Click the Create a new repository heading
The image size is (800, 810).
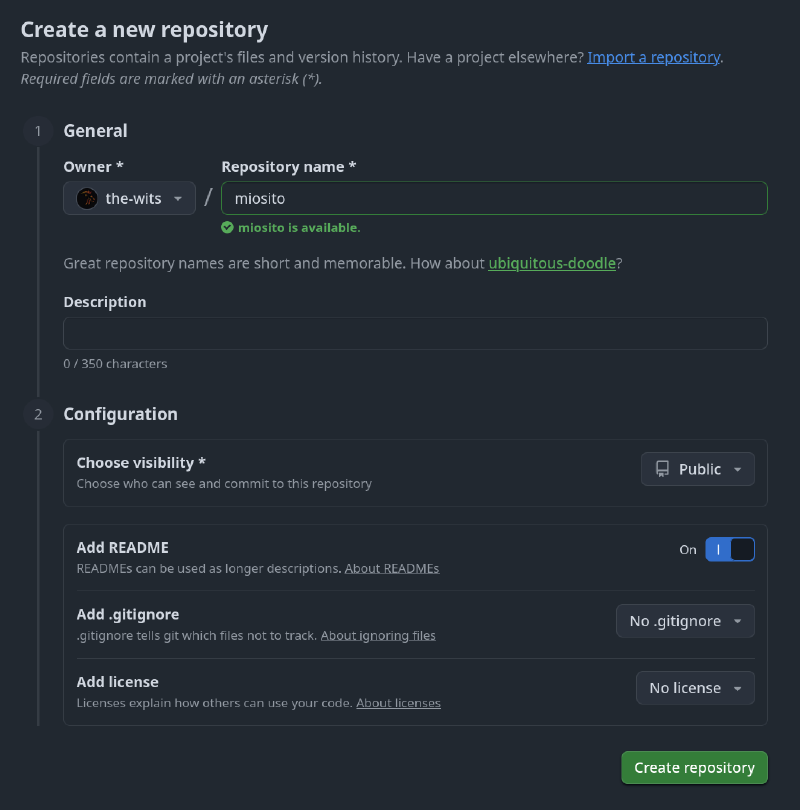(144, 29)
